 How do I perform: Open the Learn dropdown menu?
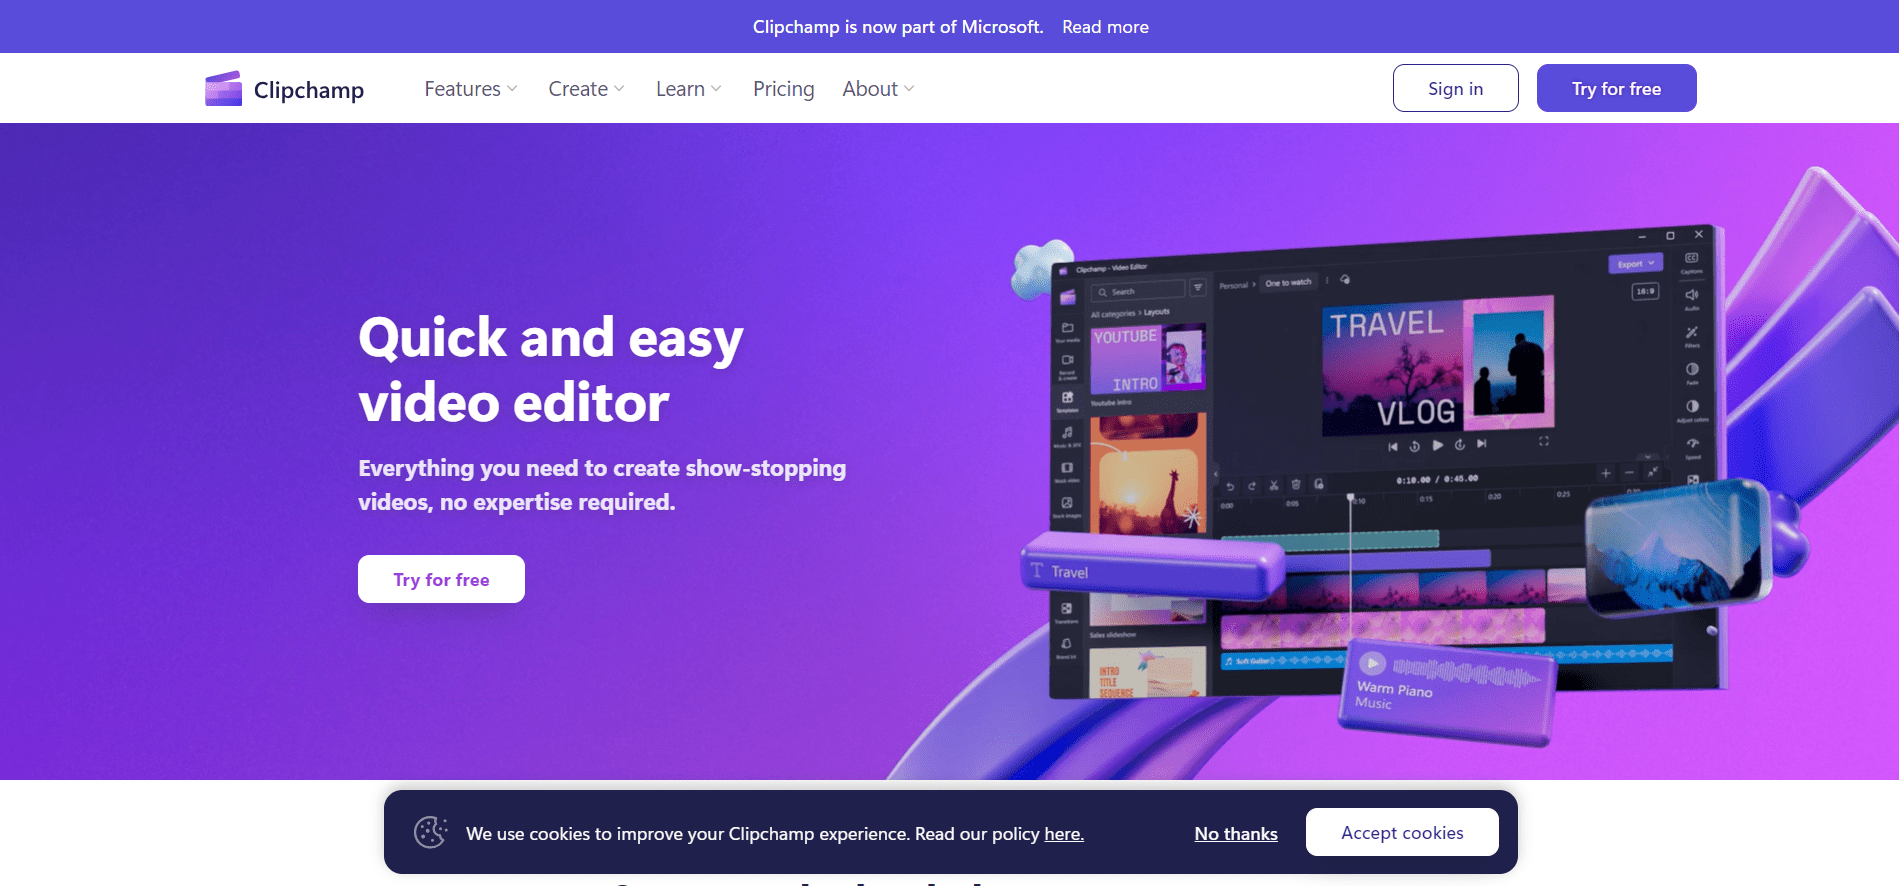click(688, 89)
